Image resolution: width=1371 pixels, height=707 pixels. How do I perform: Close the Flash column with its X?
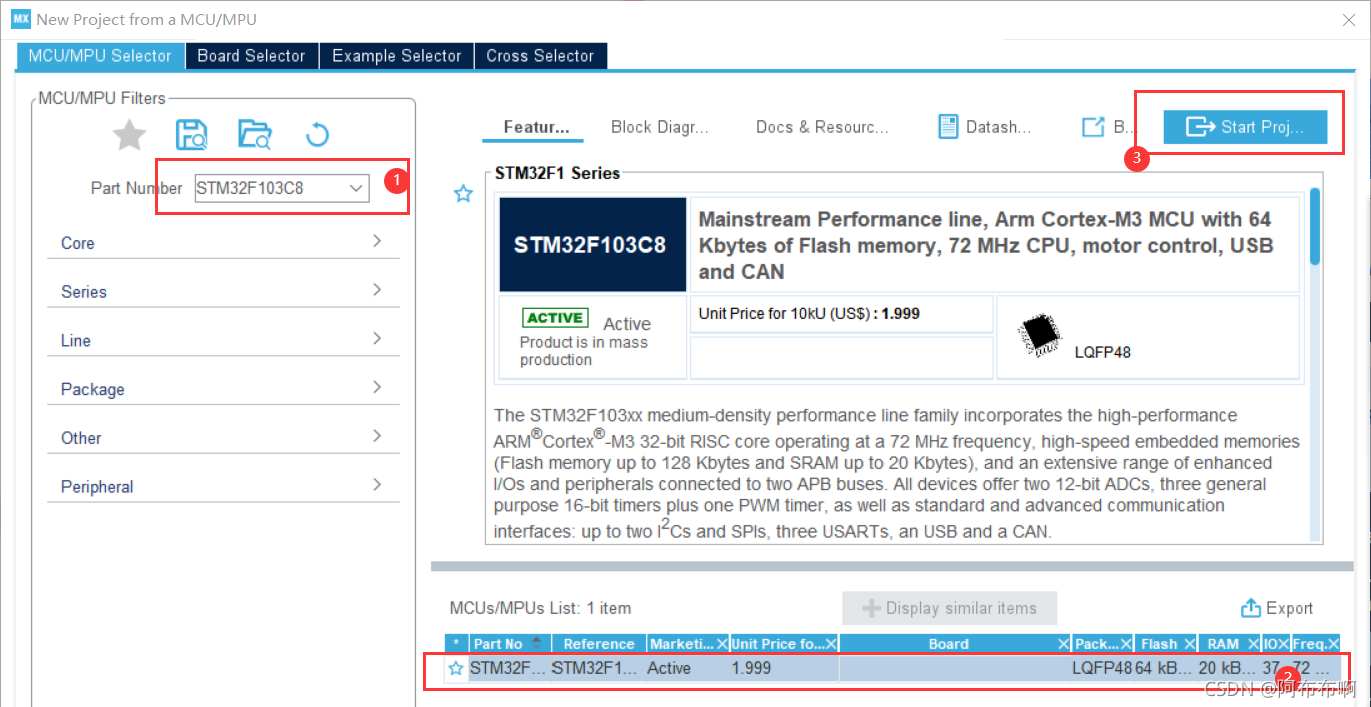click(x=1190, y=644)
